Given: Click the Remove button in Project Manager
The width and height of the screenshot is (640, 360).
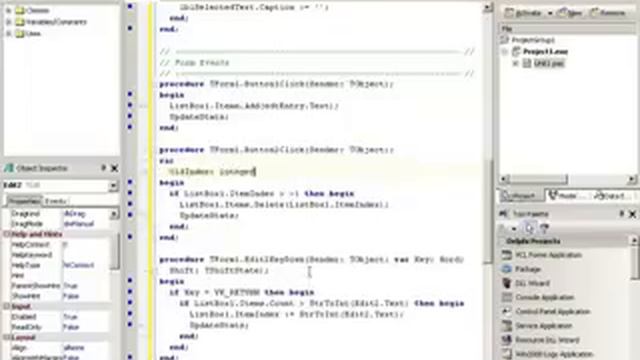Looking at the screenshot, I should [x=608, y=13].
